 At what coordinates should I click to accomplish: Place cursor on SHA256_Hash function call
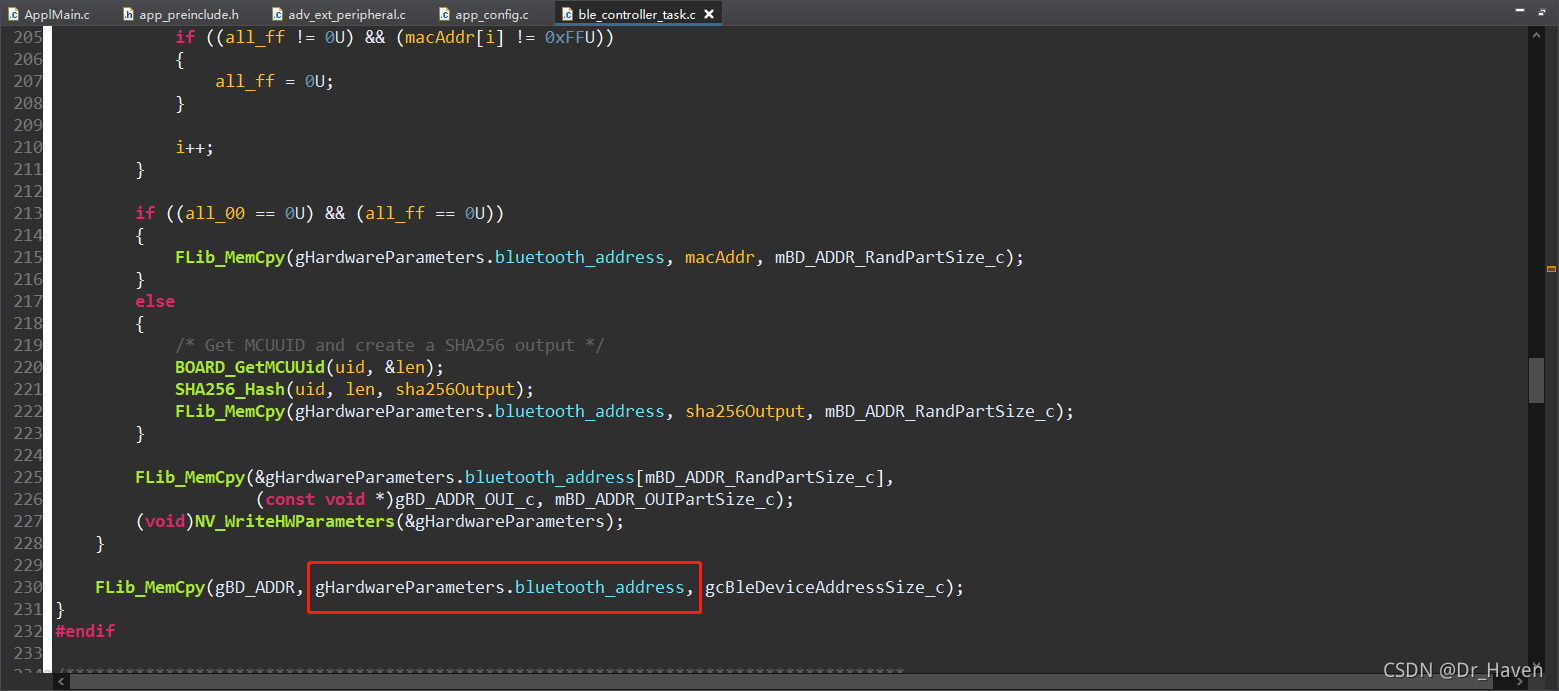point(230,389)
